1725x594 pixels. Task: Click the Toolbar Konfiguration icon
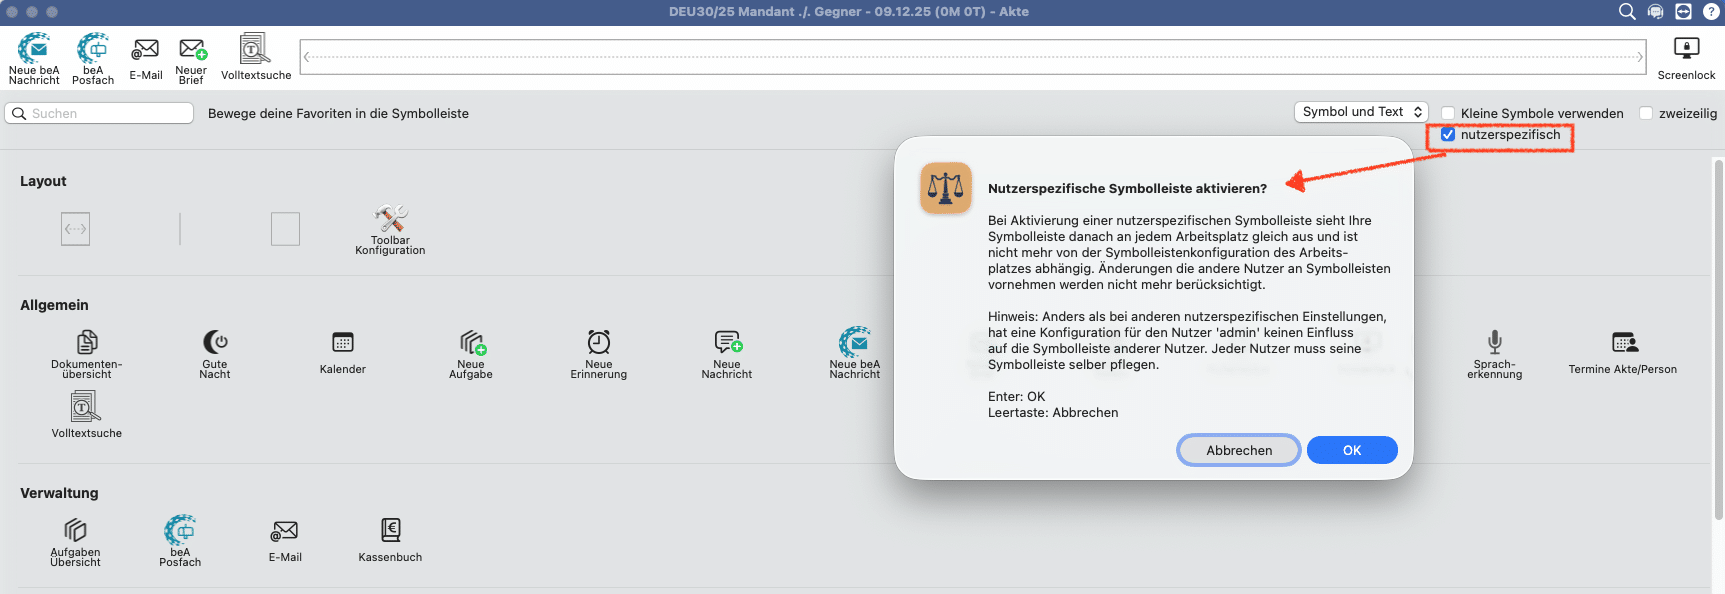[390, 219]
